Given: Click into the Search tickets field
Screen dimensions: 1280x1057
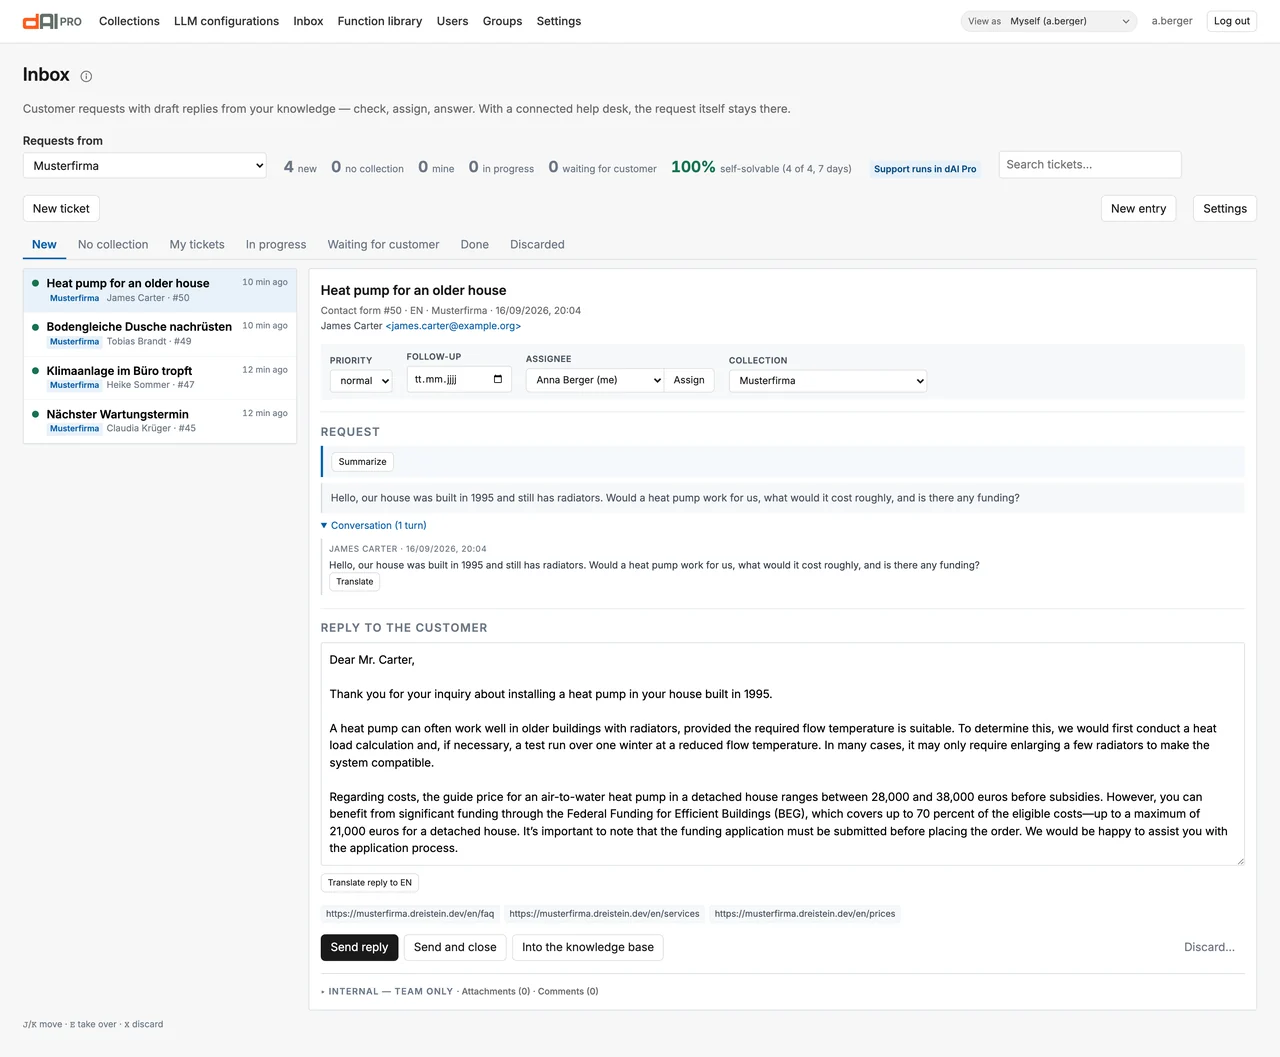Looking at the screenshot, I should click(1090, 165).
